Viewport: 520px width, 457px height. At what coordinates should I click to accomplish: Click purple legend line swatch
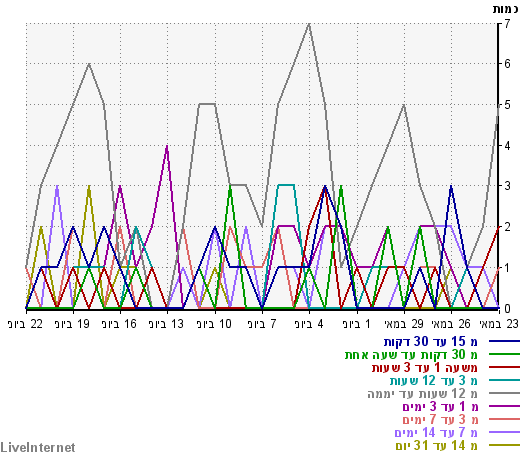504,406
